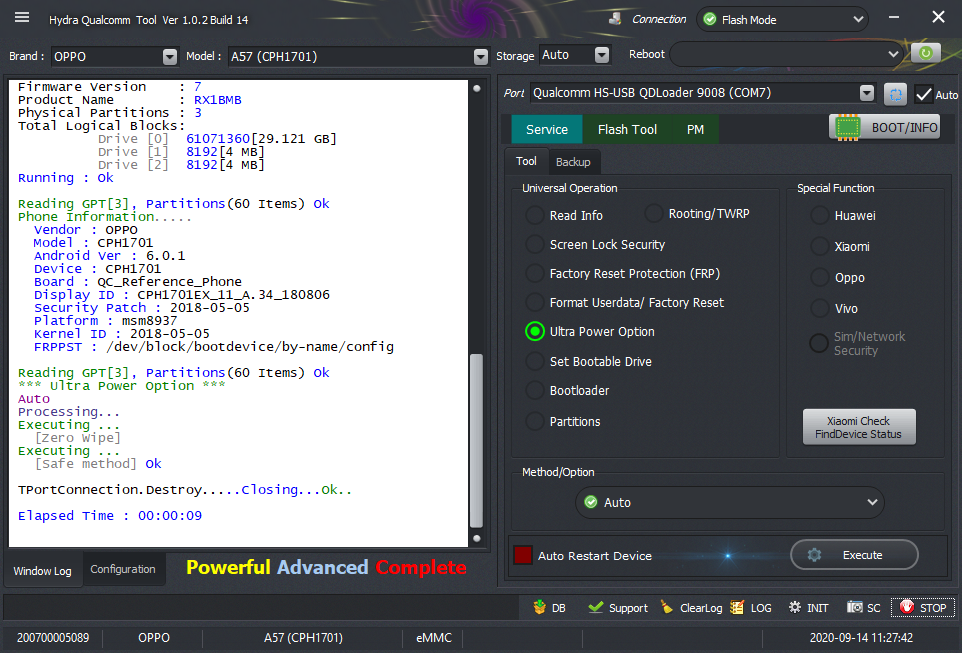Viewport: 962px width, 653px height.
Task: Select the Bootloader radio button
Action: coord(534,390)
